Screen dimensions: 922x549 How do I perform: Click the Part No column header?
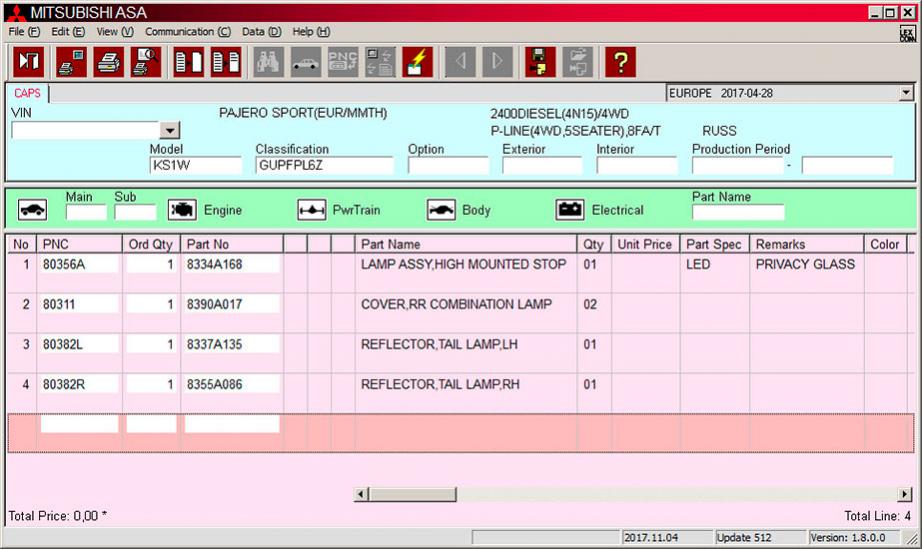(x=232, y=245)
